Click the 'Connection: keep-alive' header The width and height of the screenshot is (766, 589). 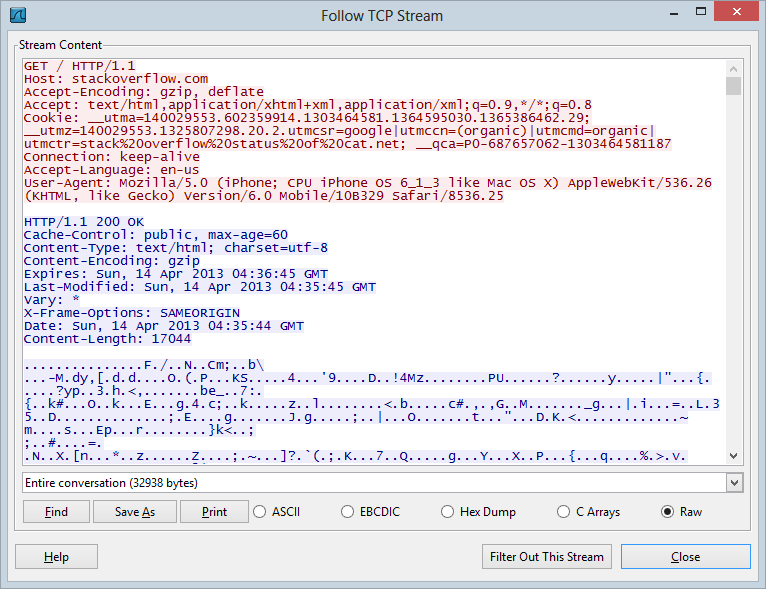pyautogui.click(x=112, y=157)
